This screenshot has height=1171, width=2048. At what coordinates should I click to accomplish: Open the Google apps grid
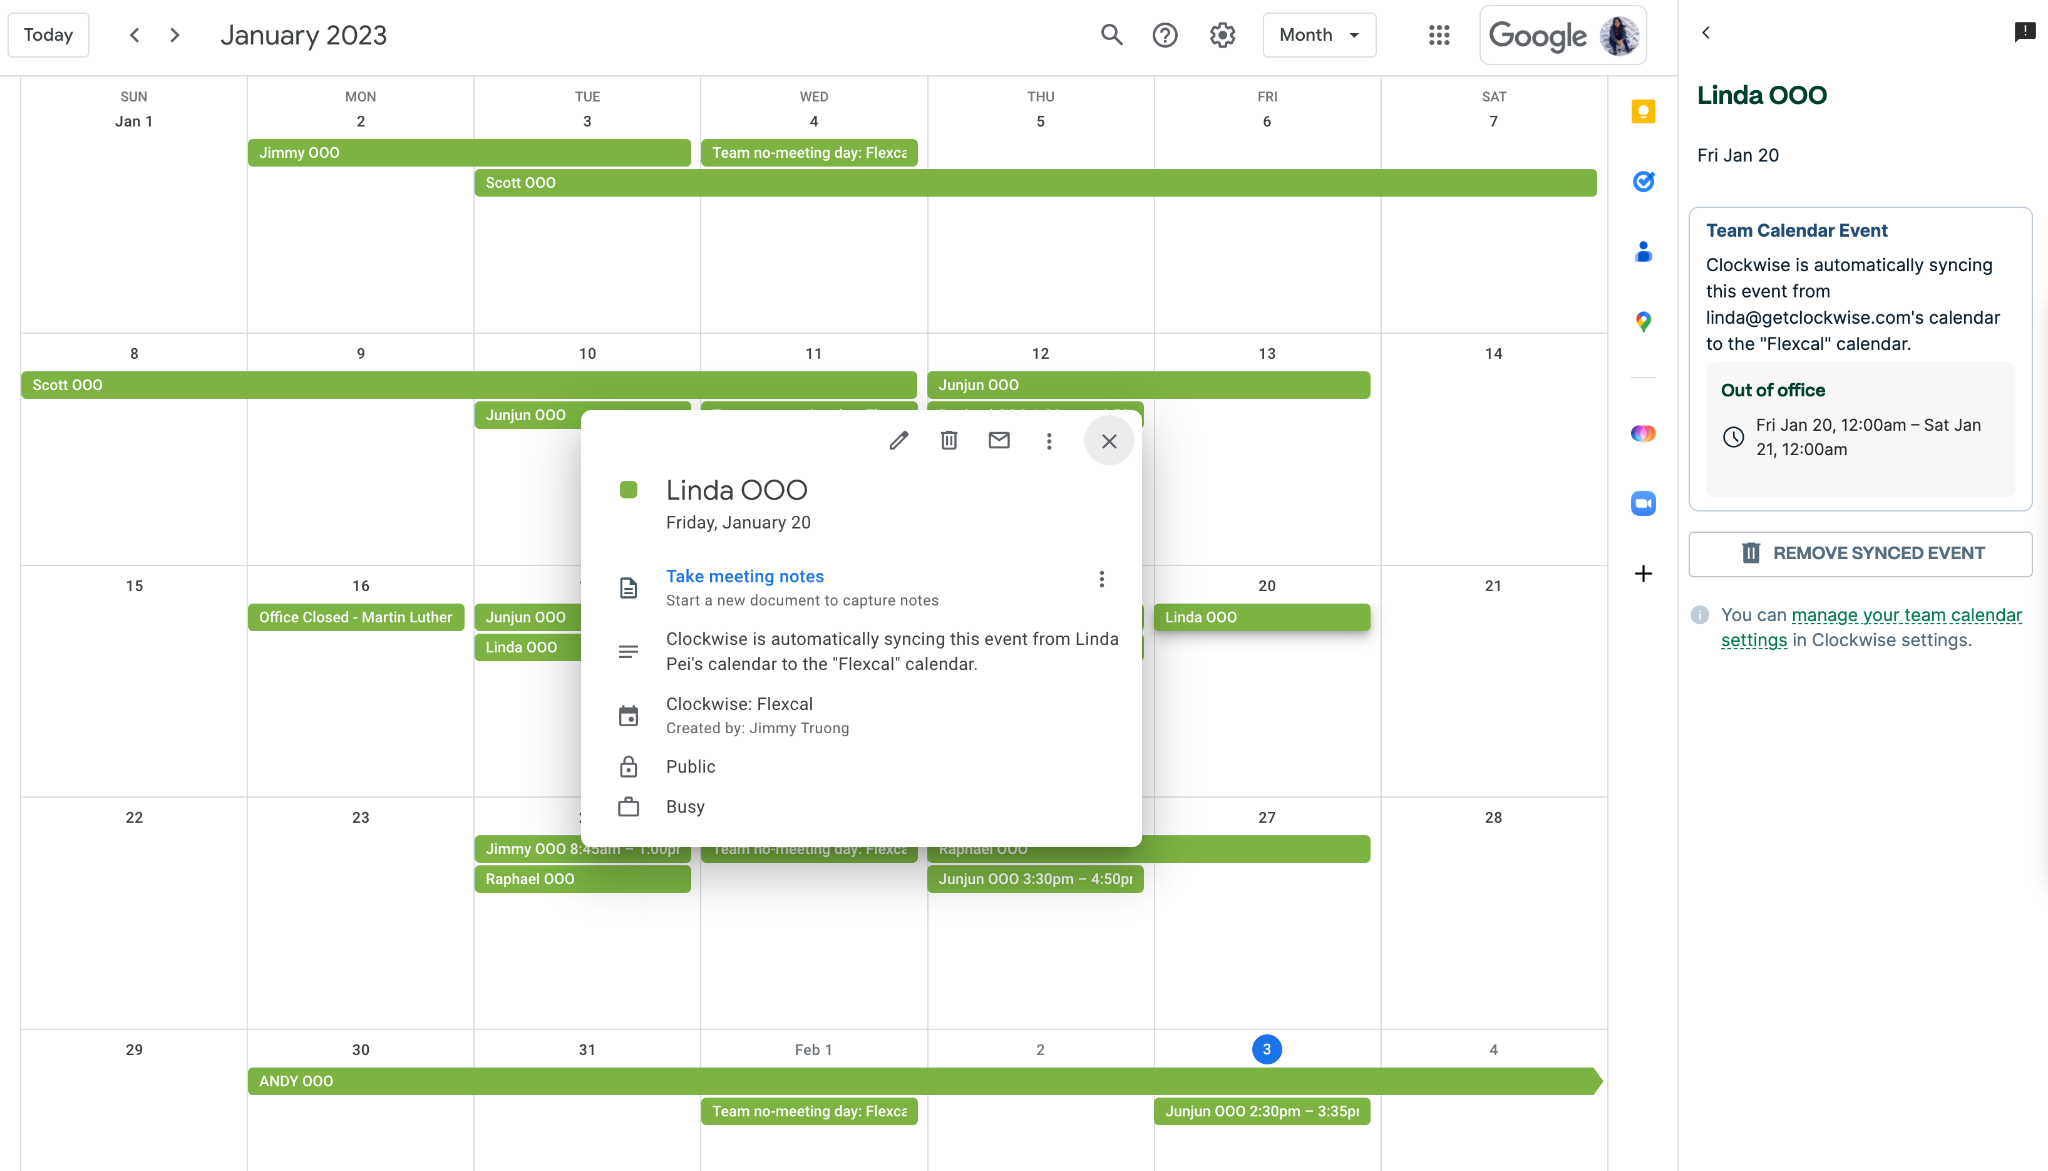click(x=1439, y=34)
